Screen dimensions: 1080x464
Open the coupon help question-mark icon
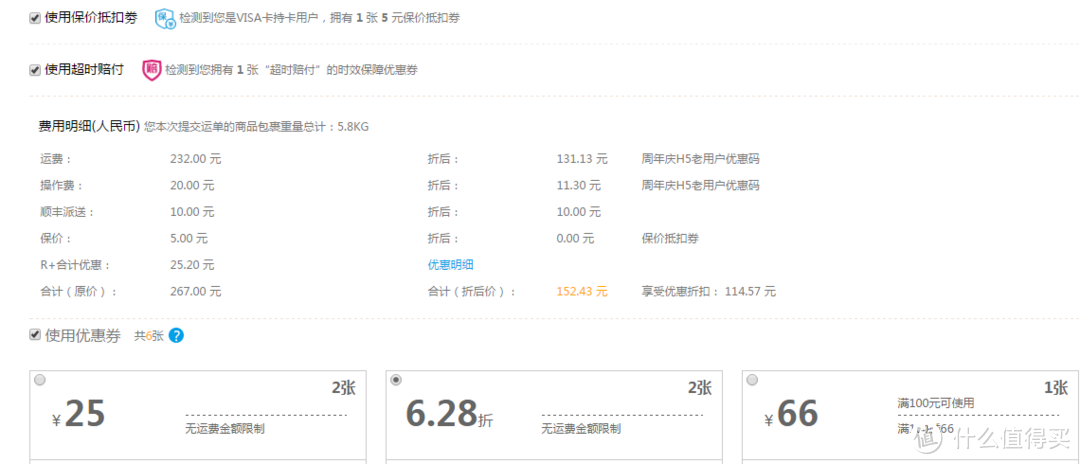pyautogui.click(x=176, y=335)
